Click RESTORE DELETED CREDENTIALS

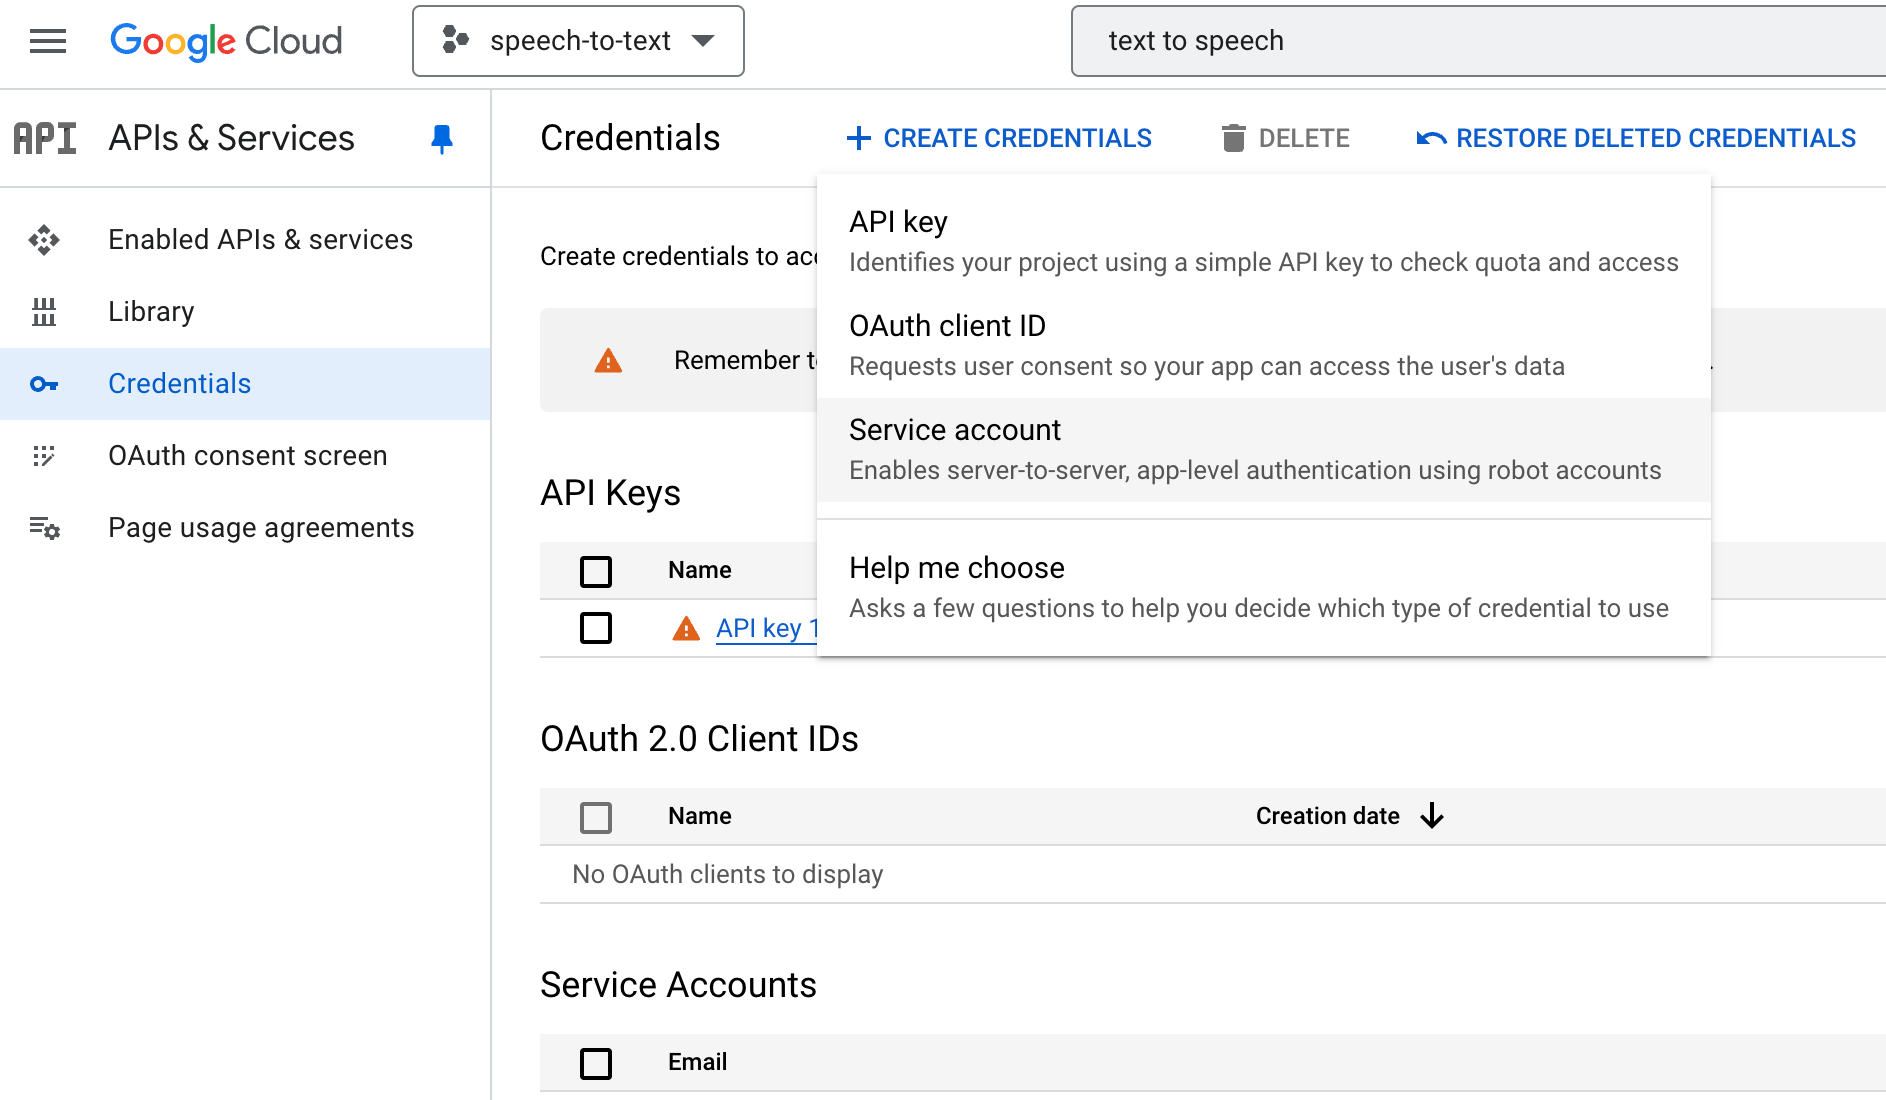1655,138
